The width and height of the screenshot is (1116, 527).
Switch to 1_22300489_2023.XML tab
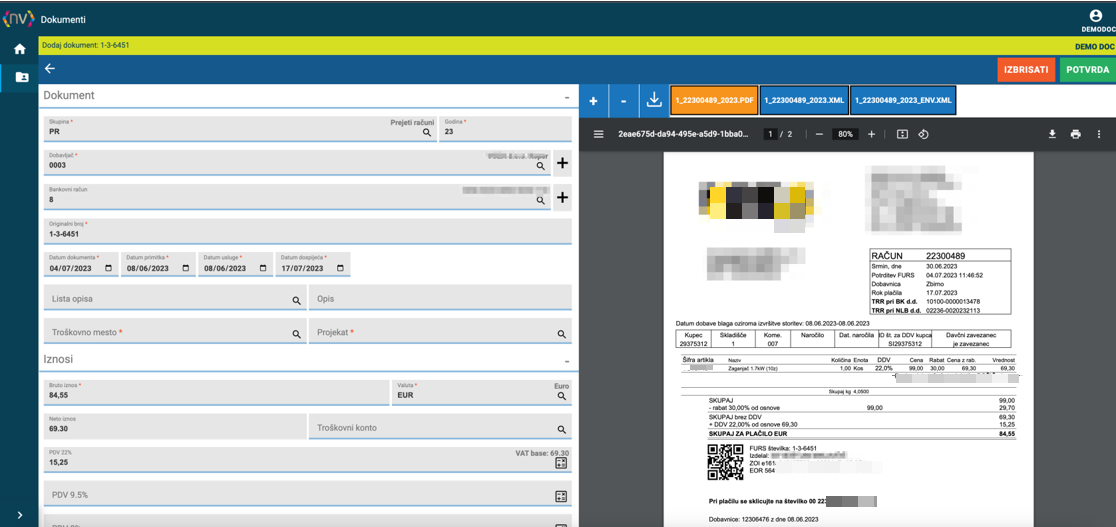(804, 101)
